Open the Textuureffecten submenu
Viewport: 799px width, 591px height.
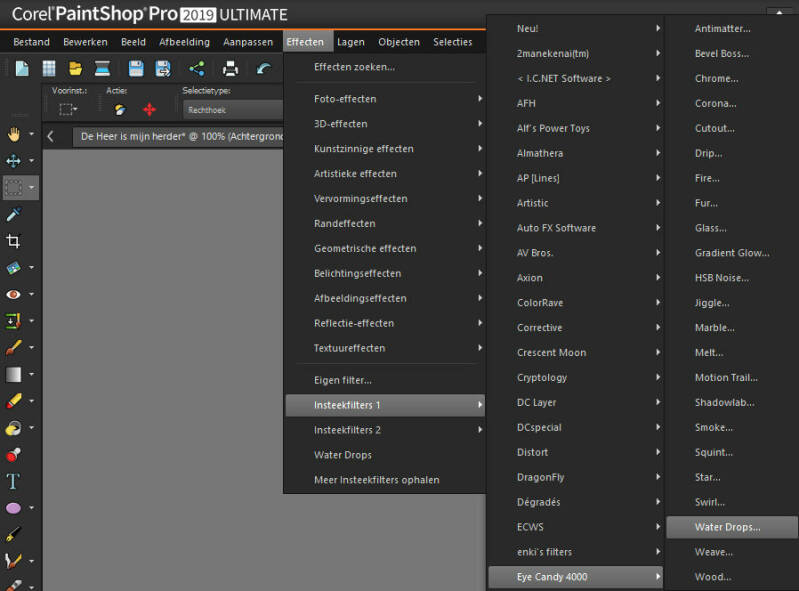(385, 348)
